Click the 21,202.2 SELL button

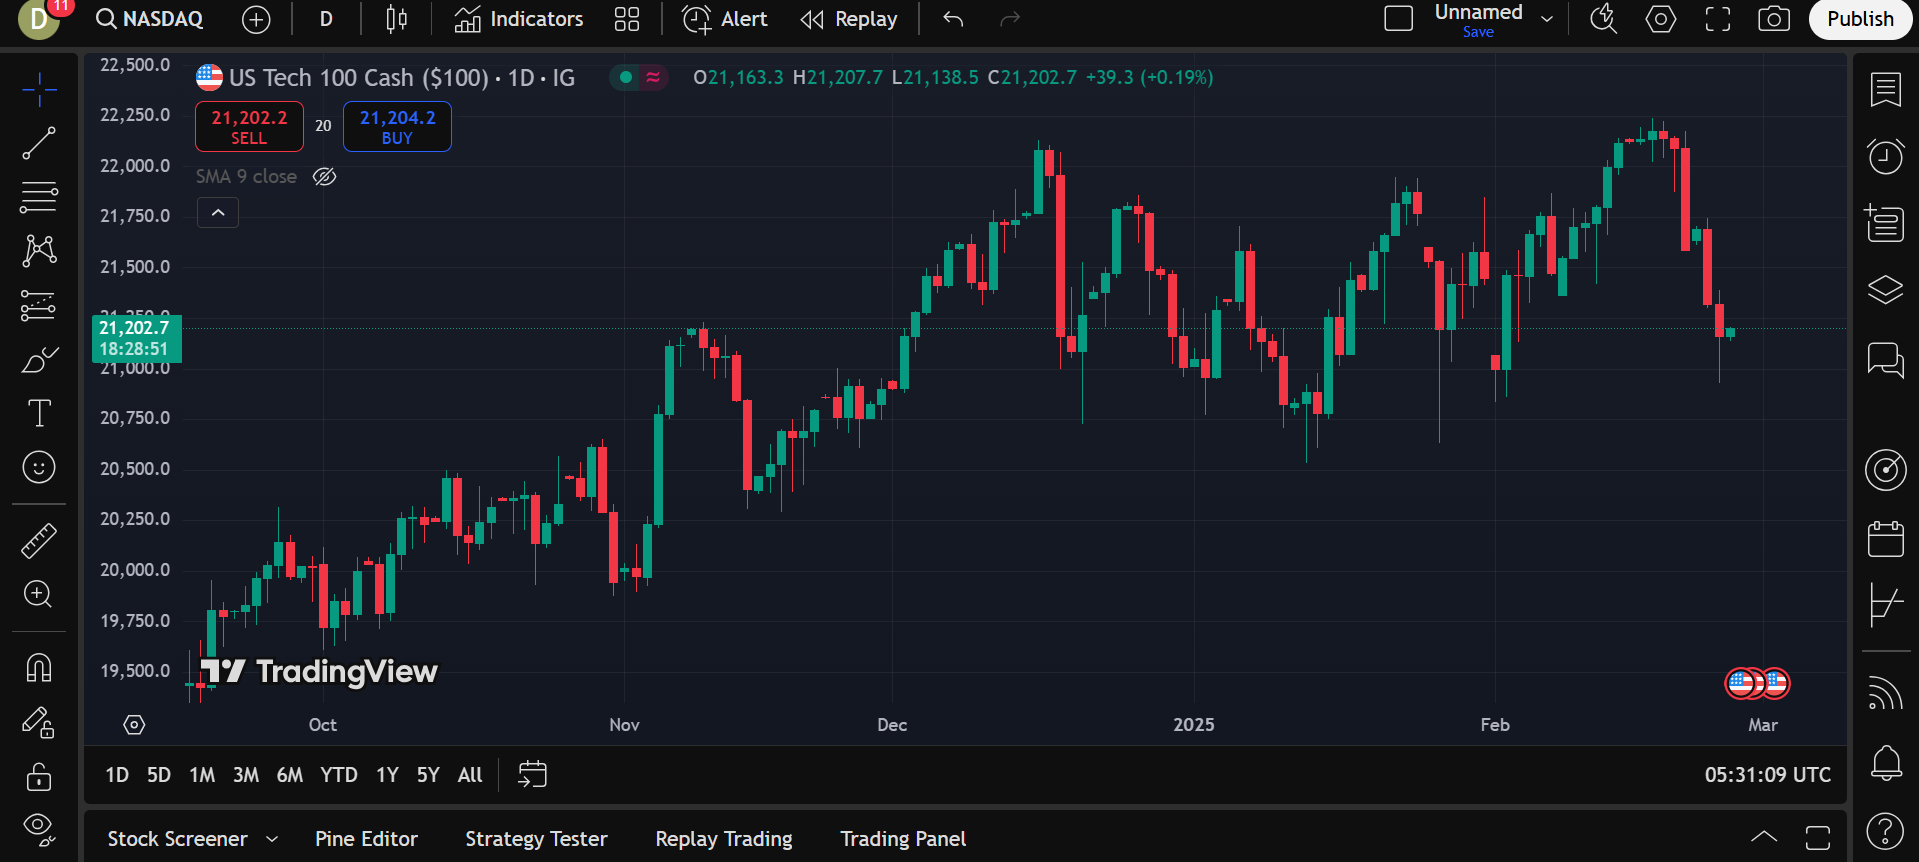[249, 127]
